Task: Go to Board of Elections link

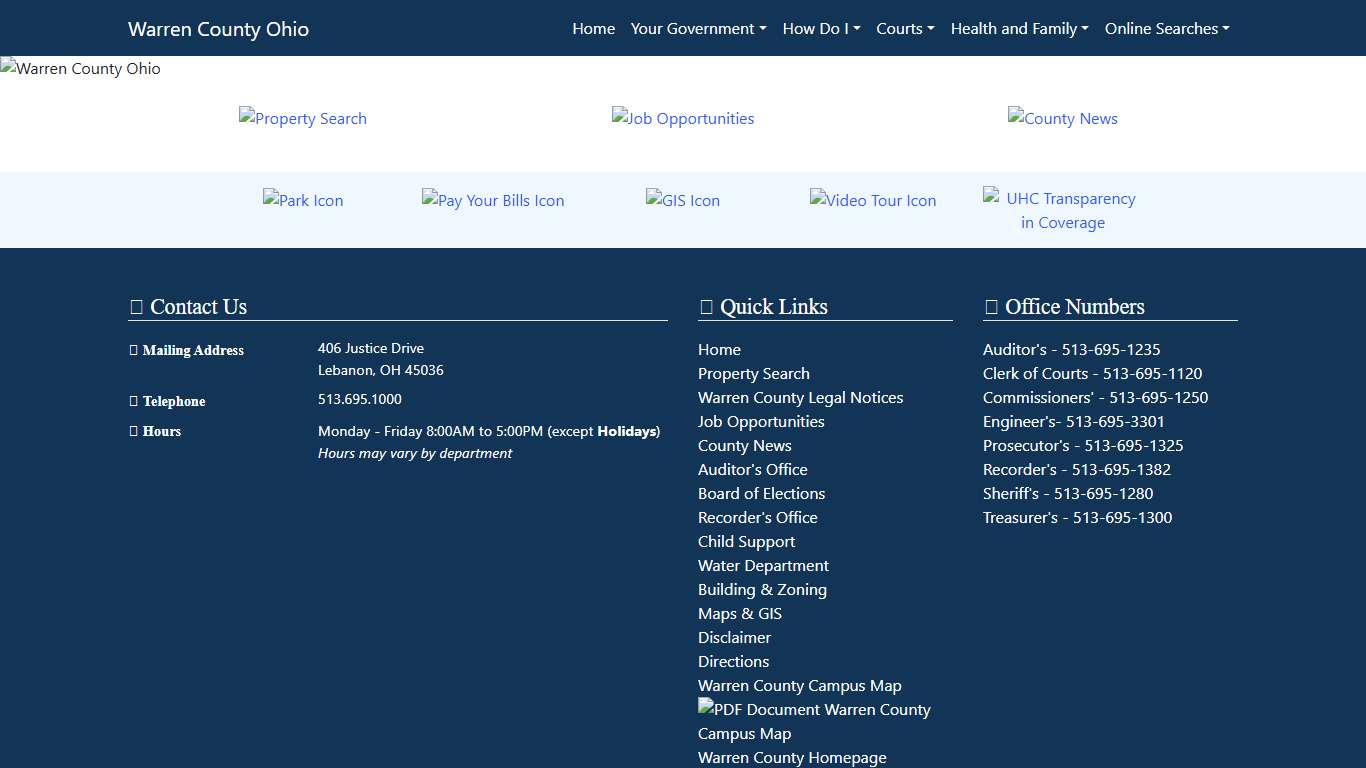Action: coord(761,493)
